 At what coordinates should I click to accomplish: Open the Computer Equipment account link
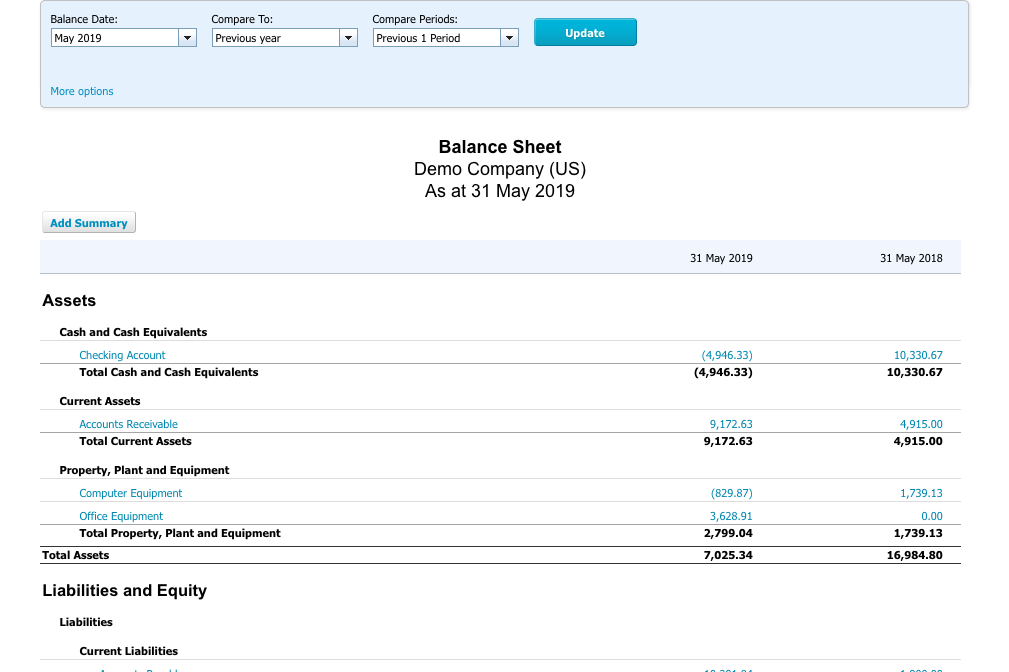tap(131, 493)
